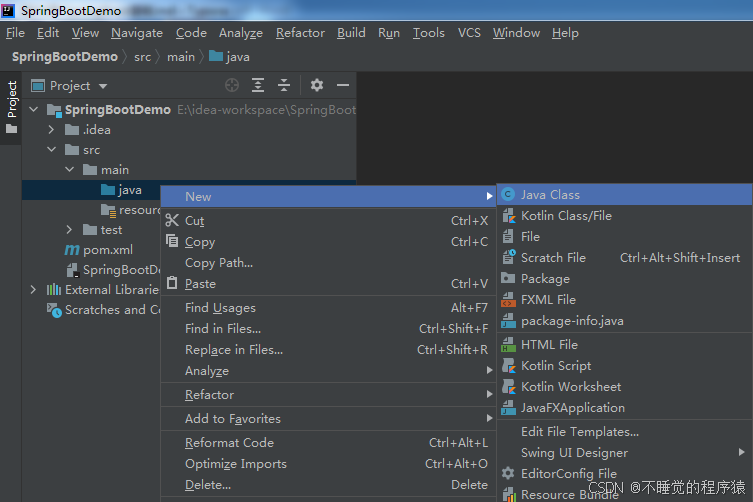The image size is (753, 502).
Task: Click the src breadcrumb
Action: tap(143, 57)
